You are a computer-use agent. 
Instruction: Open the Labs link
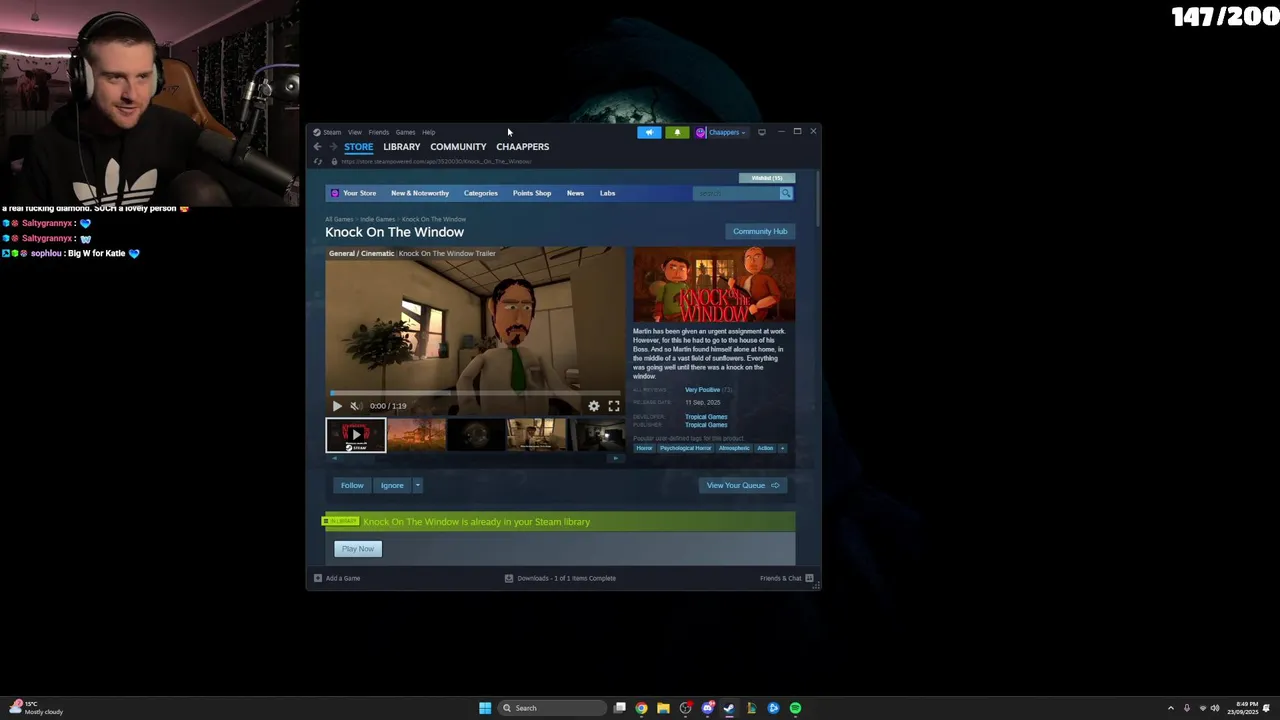coord(607,193)
